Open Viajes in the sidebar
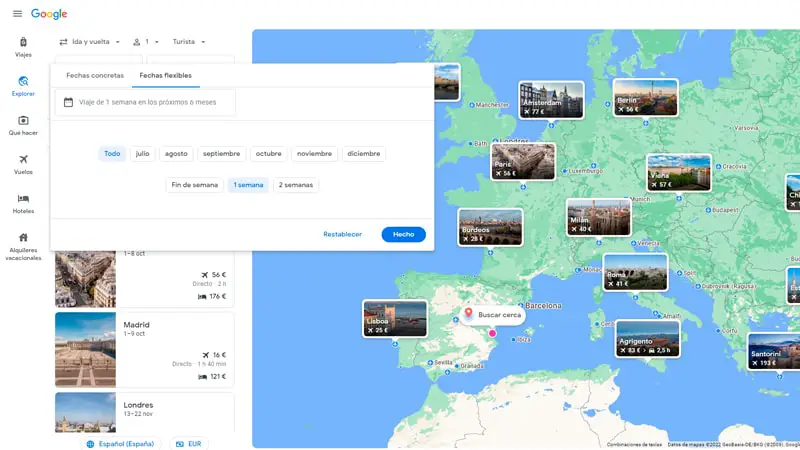This screenshot has width=800, height=450. click(23, 47)
